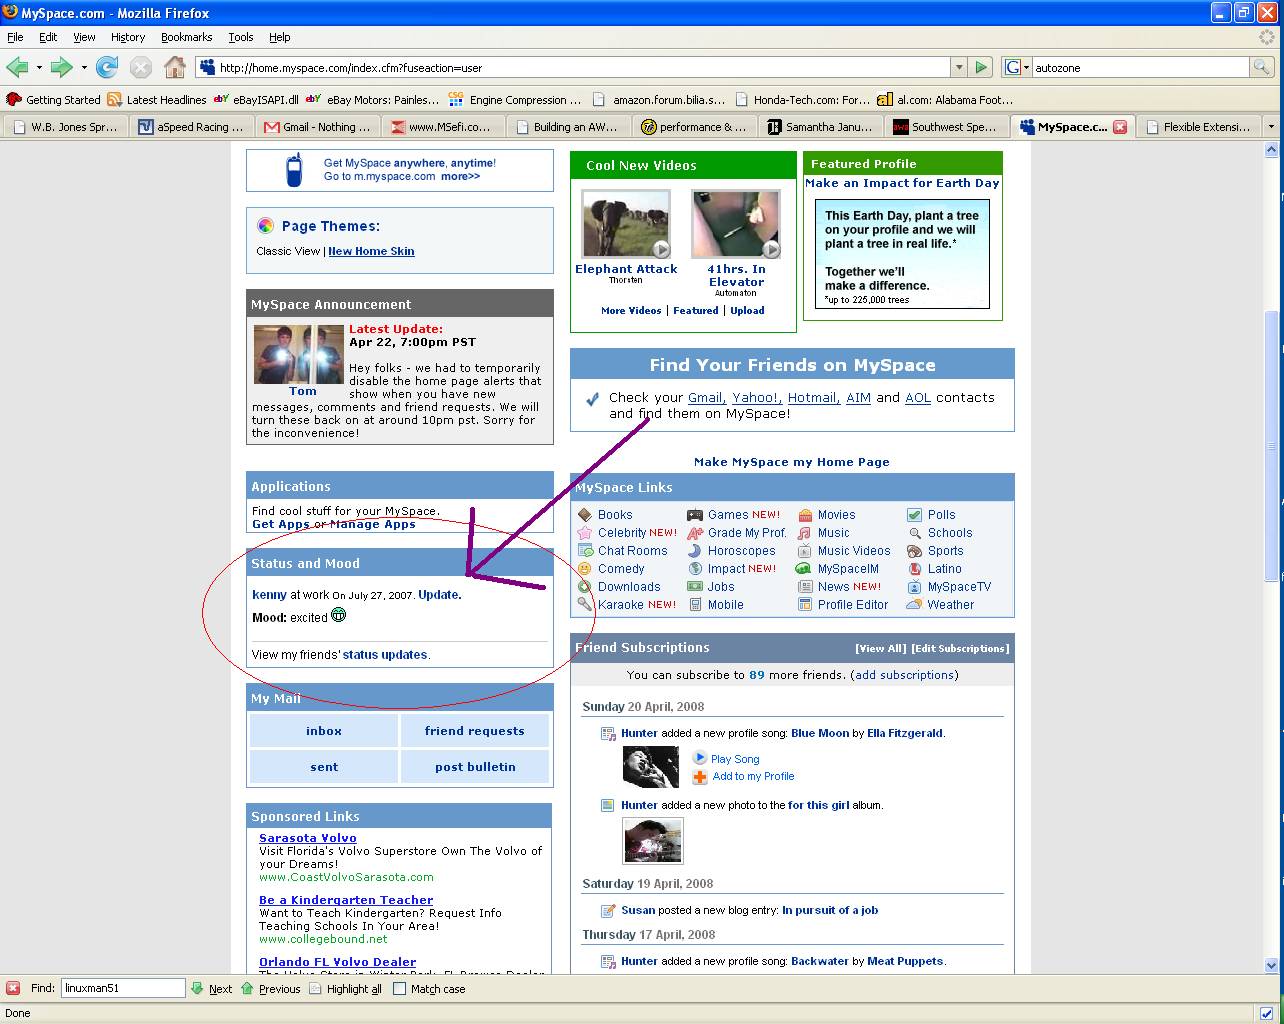Close the Find bar with the red X
The width and height of the screenshot is (1284, 1024).
coord(13,988)
